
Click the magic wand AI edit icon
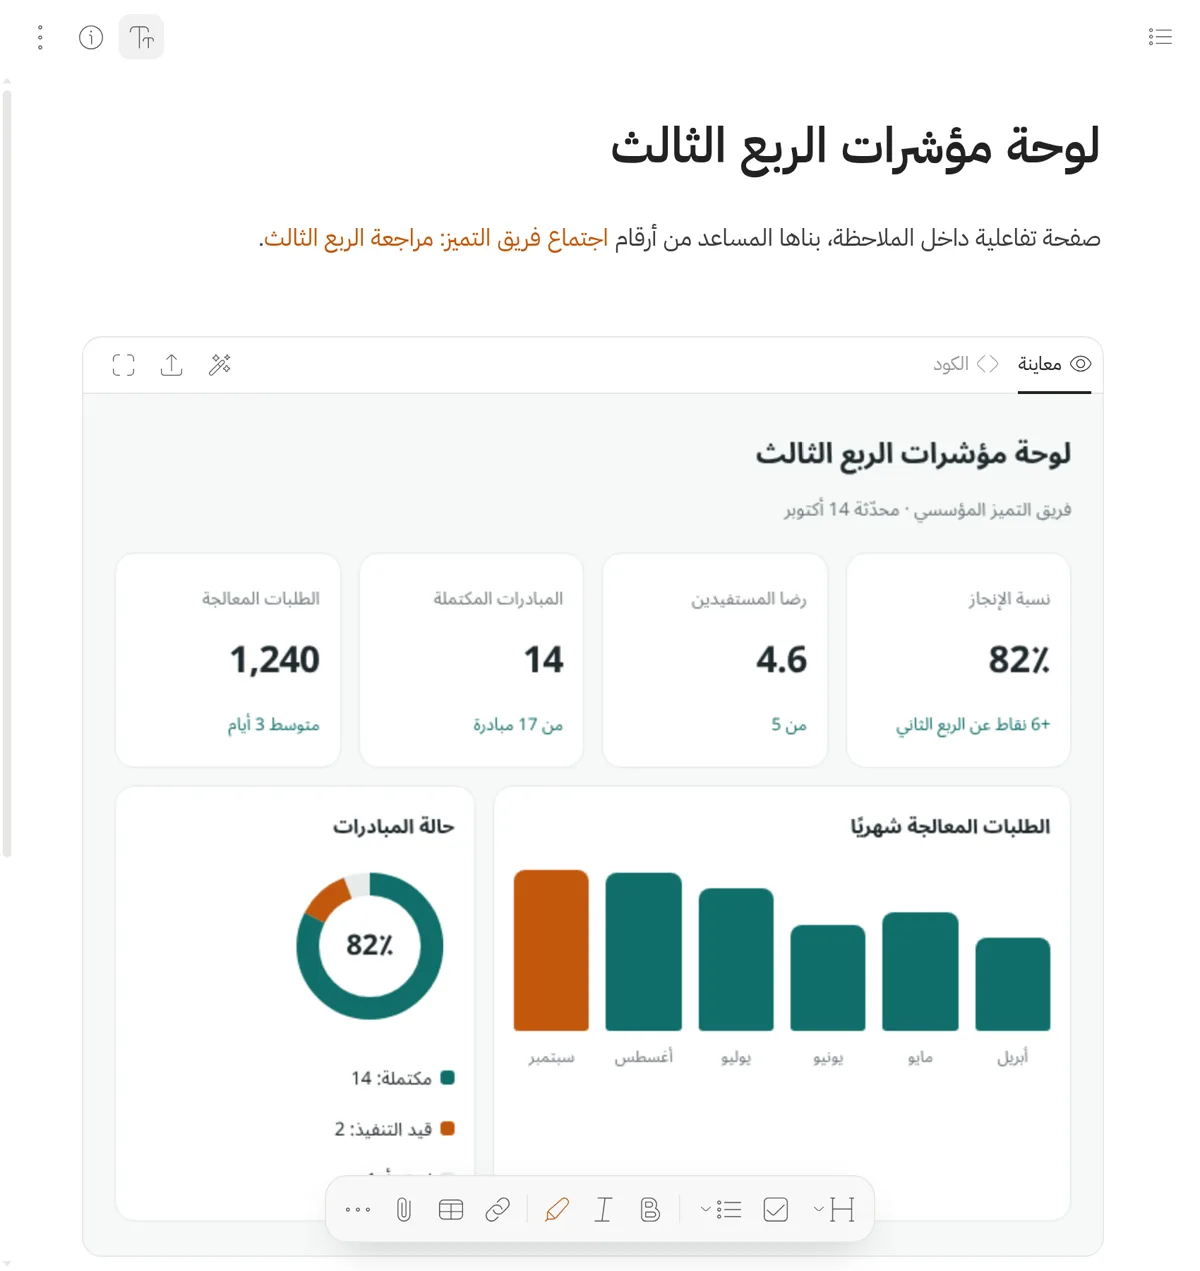[220, 365]
